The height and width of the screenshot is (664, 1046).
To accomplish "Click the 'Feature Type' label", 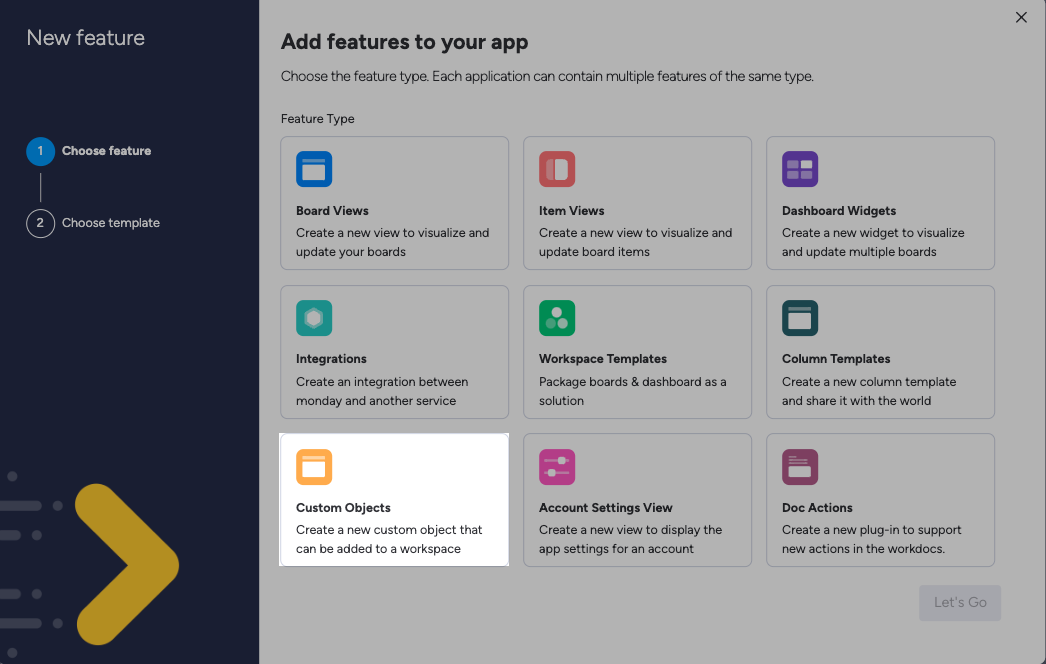I will point(318,119).
